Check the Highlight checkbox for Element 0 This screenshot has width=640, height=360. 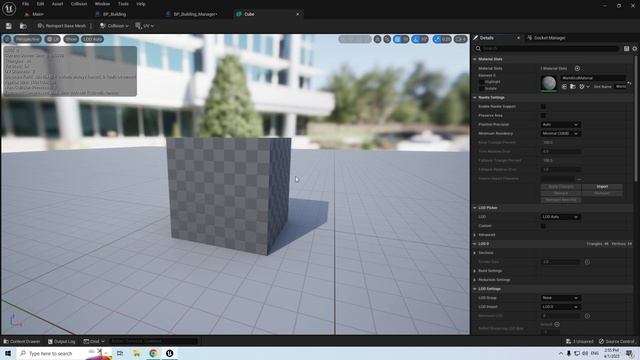pos(481,82)
